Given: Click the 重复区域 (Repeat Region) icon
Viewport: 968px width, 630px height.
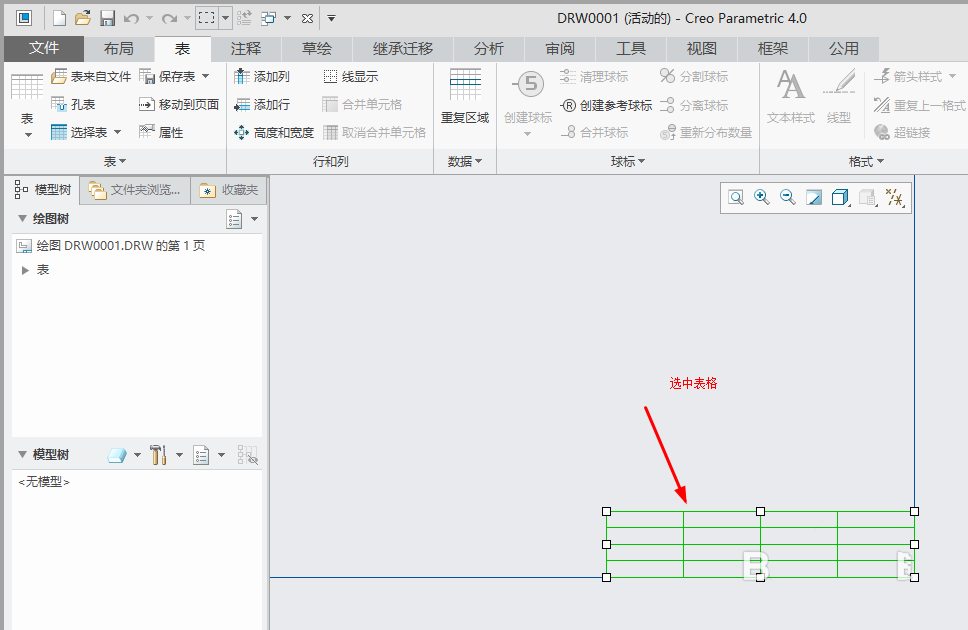Looking at the screenshot, I should coord(466,88).
